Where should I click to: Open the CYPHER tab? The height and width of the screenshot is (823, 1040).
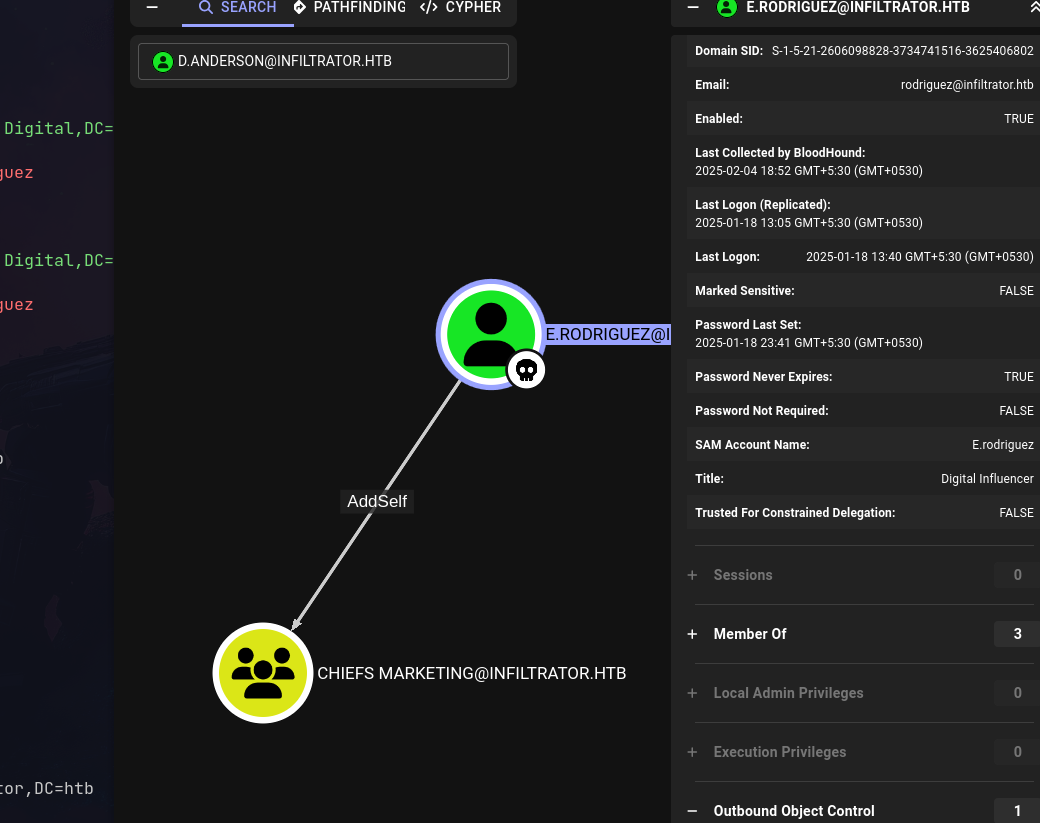click(472, 8)
